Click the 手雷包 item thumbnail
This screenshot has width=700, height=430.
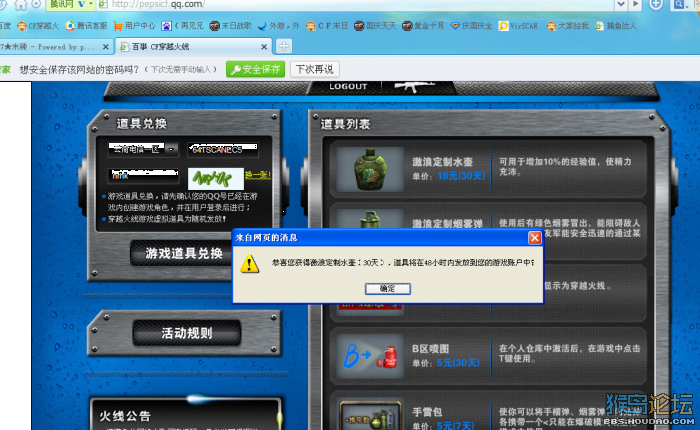pyautogui.click(x=370, y=415)
